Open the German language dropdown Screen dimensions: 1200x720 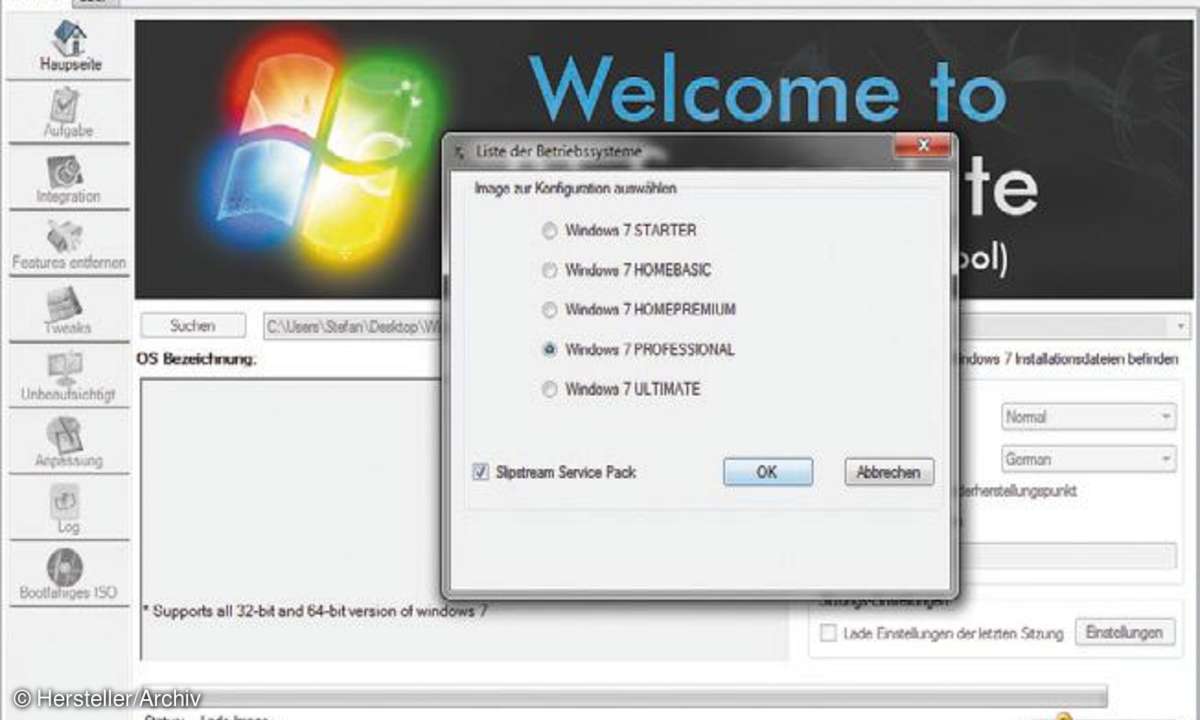coord(1089,460)
